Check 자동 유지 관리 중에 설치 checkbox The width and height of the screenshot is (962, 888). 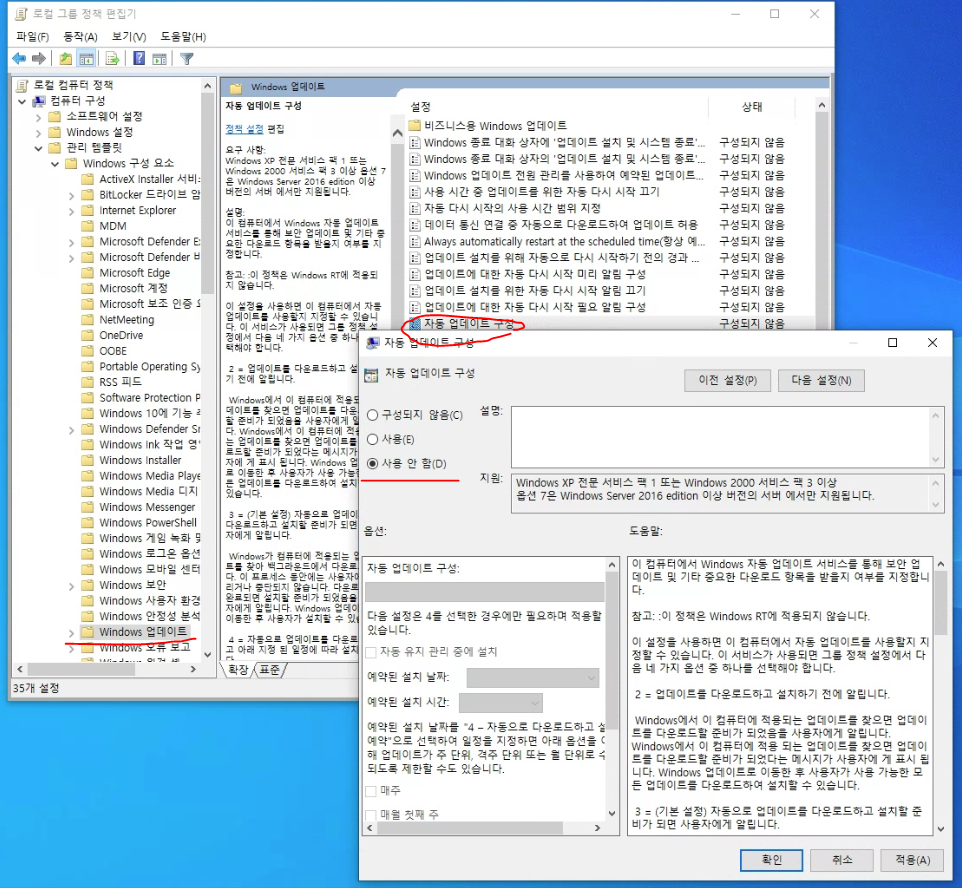coord(371,652)
